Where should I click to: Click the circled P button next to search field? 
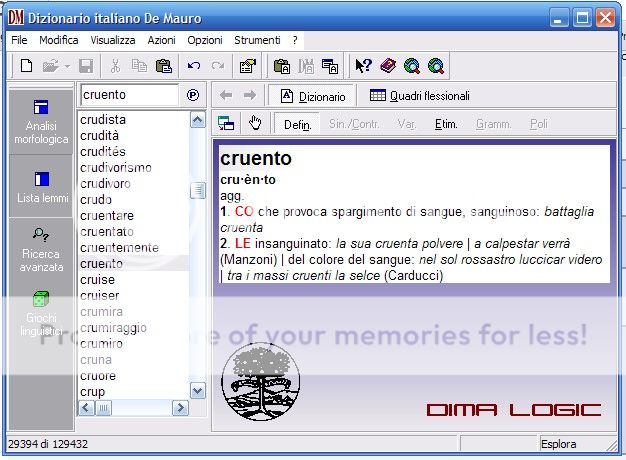pos(193,95)
